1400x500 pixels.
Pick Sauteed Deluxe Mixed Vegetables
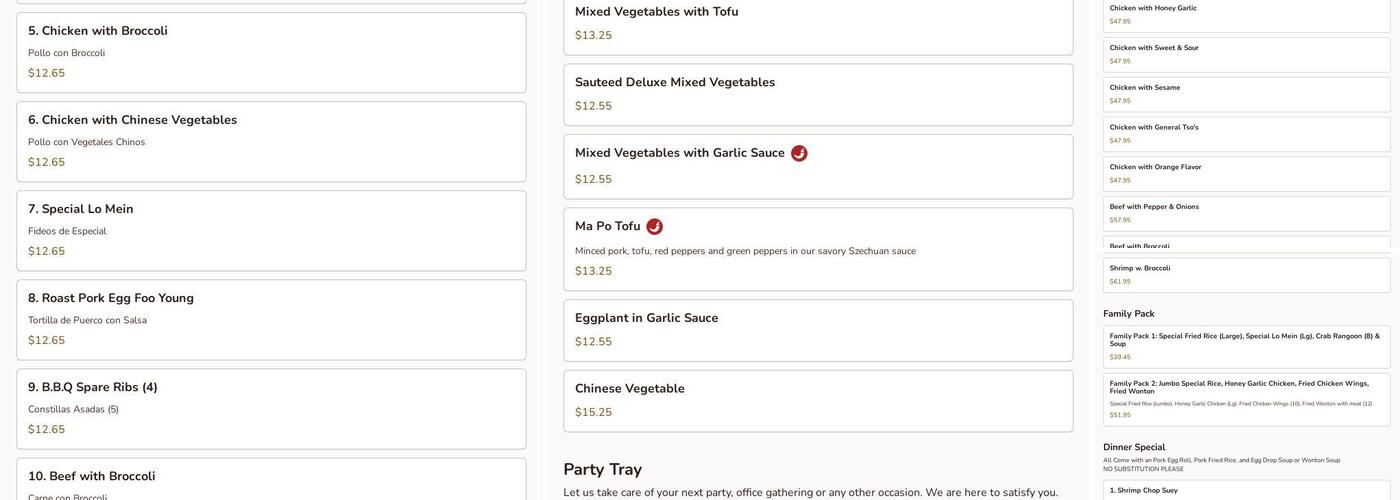[817, 94]
